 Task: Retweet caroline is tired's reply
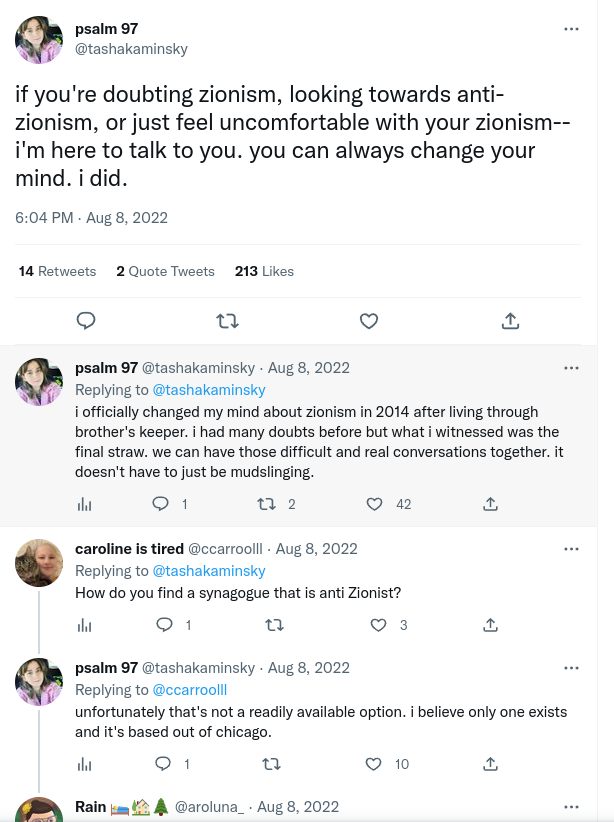pyautogui.click(x=274, y=625)
